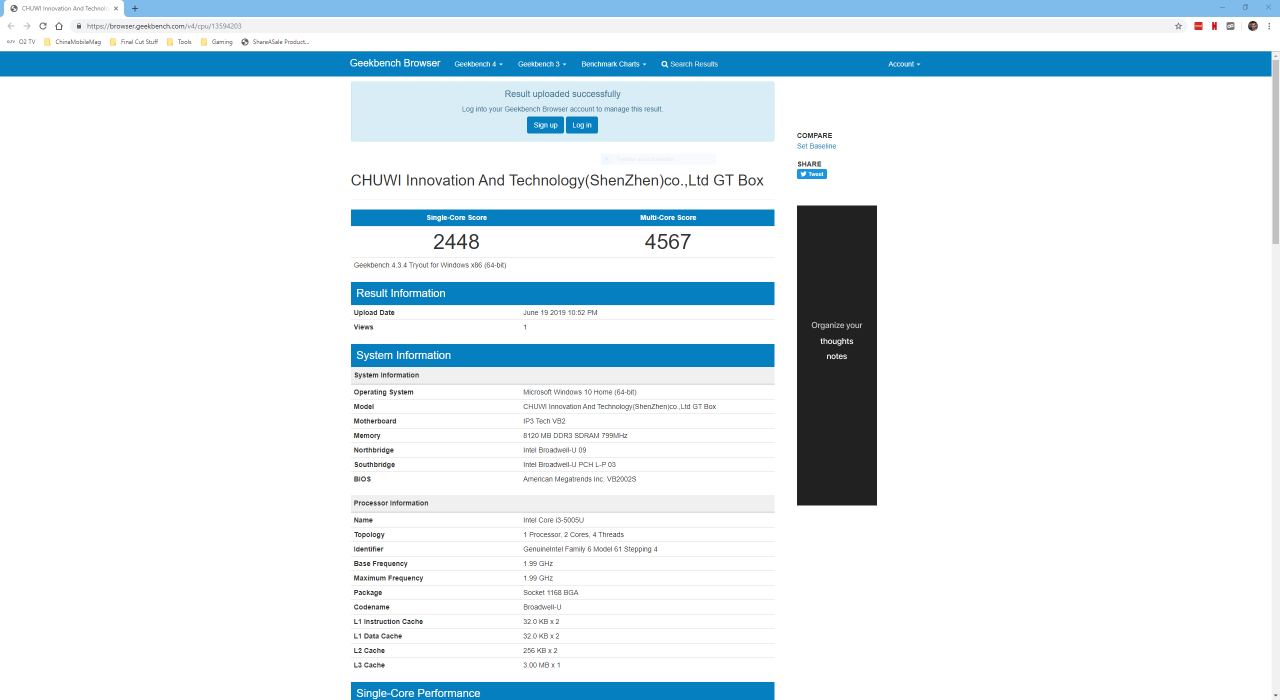Click the L3 Cache value 3.00 MB x 1
Image resolution: width=1280 pixels, height=700 pixels.
click(x=542, y=665)
